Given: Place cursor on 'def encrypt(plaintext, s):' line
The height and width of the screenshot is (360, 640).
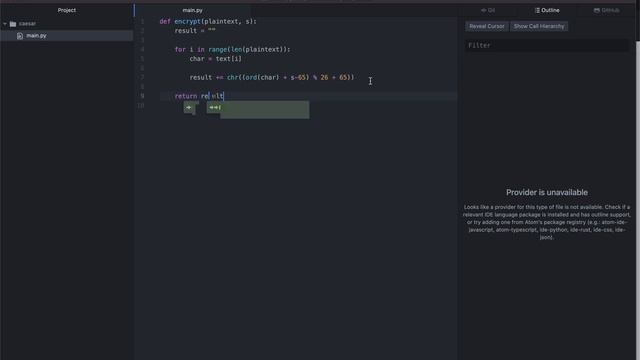Looking at the screenshot, I should [208, 22].
